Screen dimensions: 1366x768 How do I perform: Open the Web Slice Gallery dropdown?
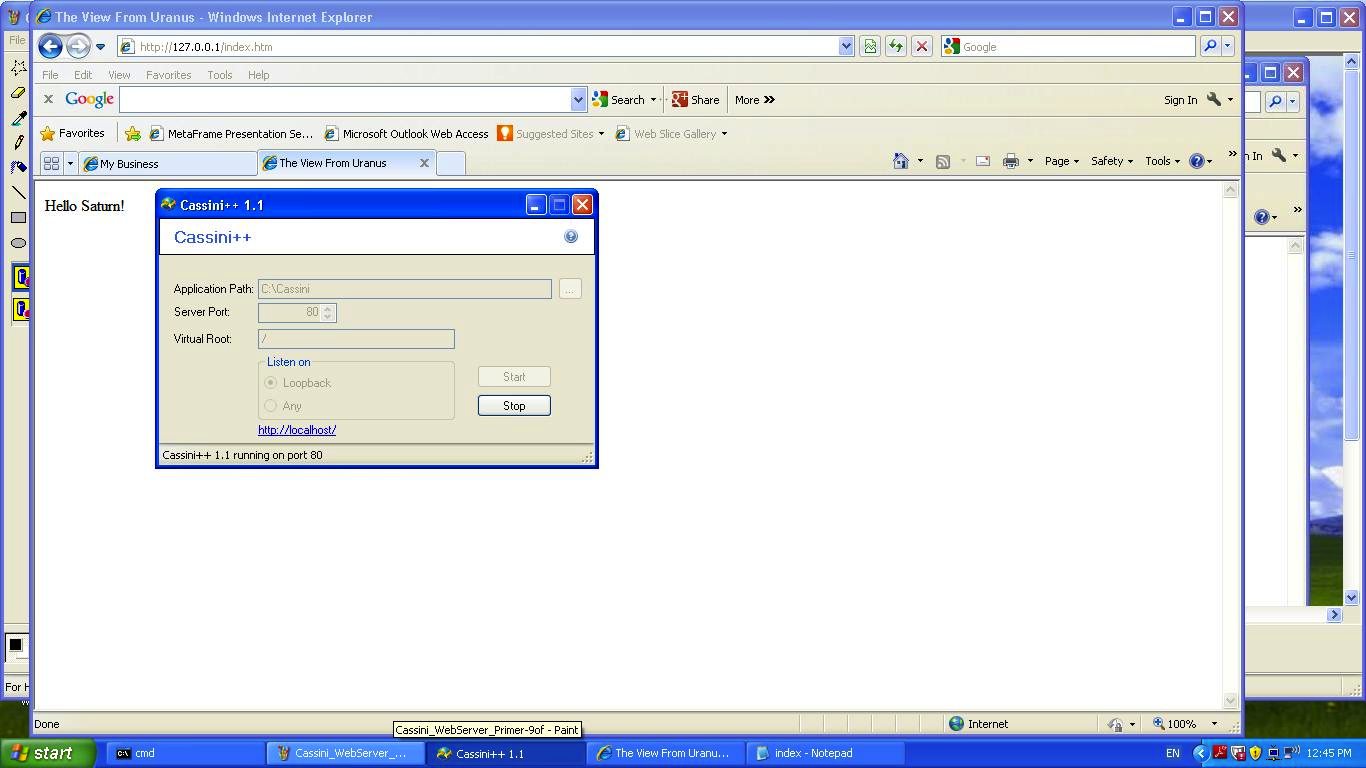tap(671, 134)
